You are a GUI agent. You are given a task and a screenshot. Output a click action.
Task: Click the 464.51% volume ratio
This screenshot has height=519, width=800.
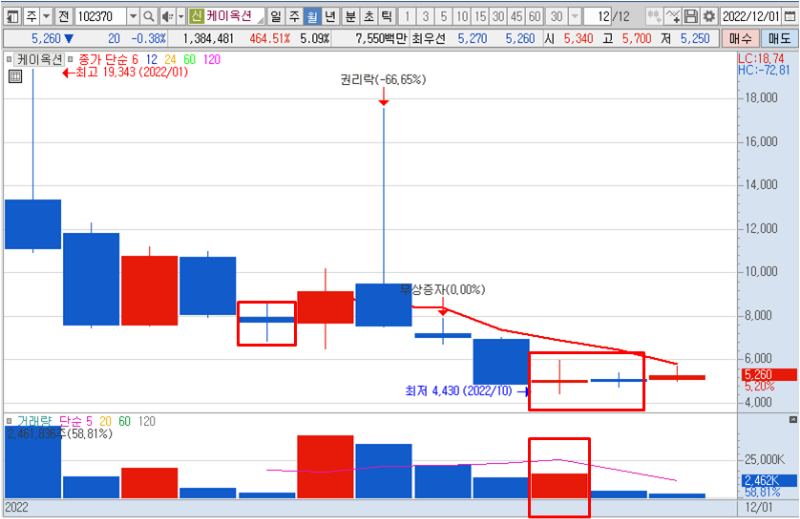[269, 39]
